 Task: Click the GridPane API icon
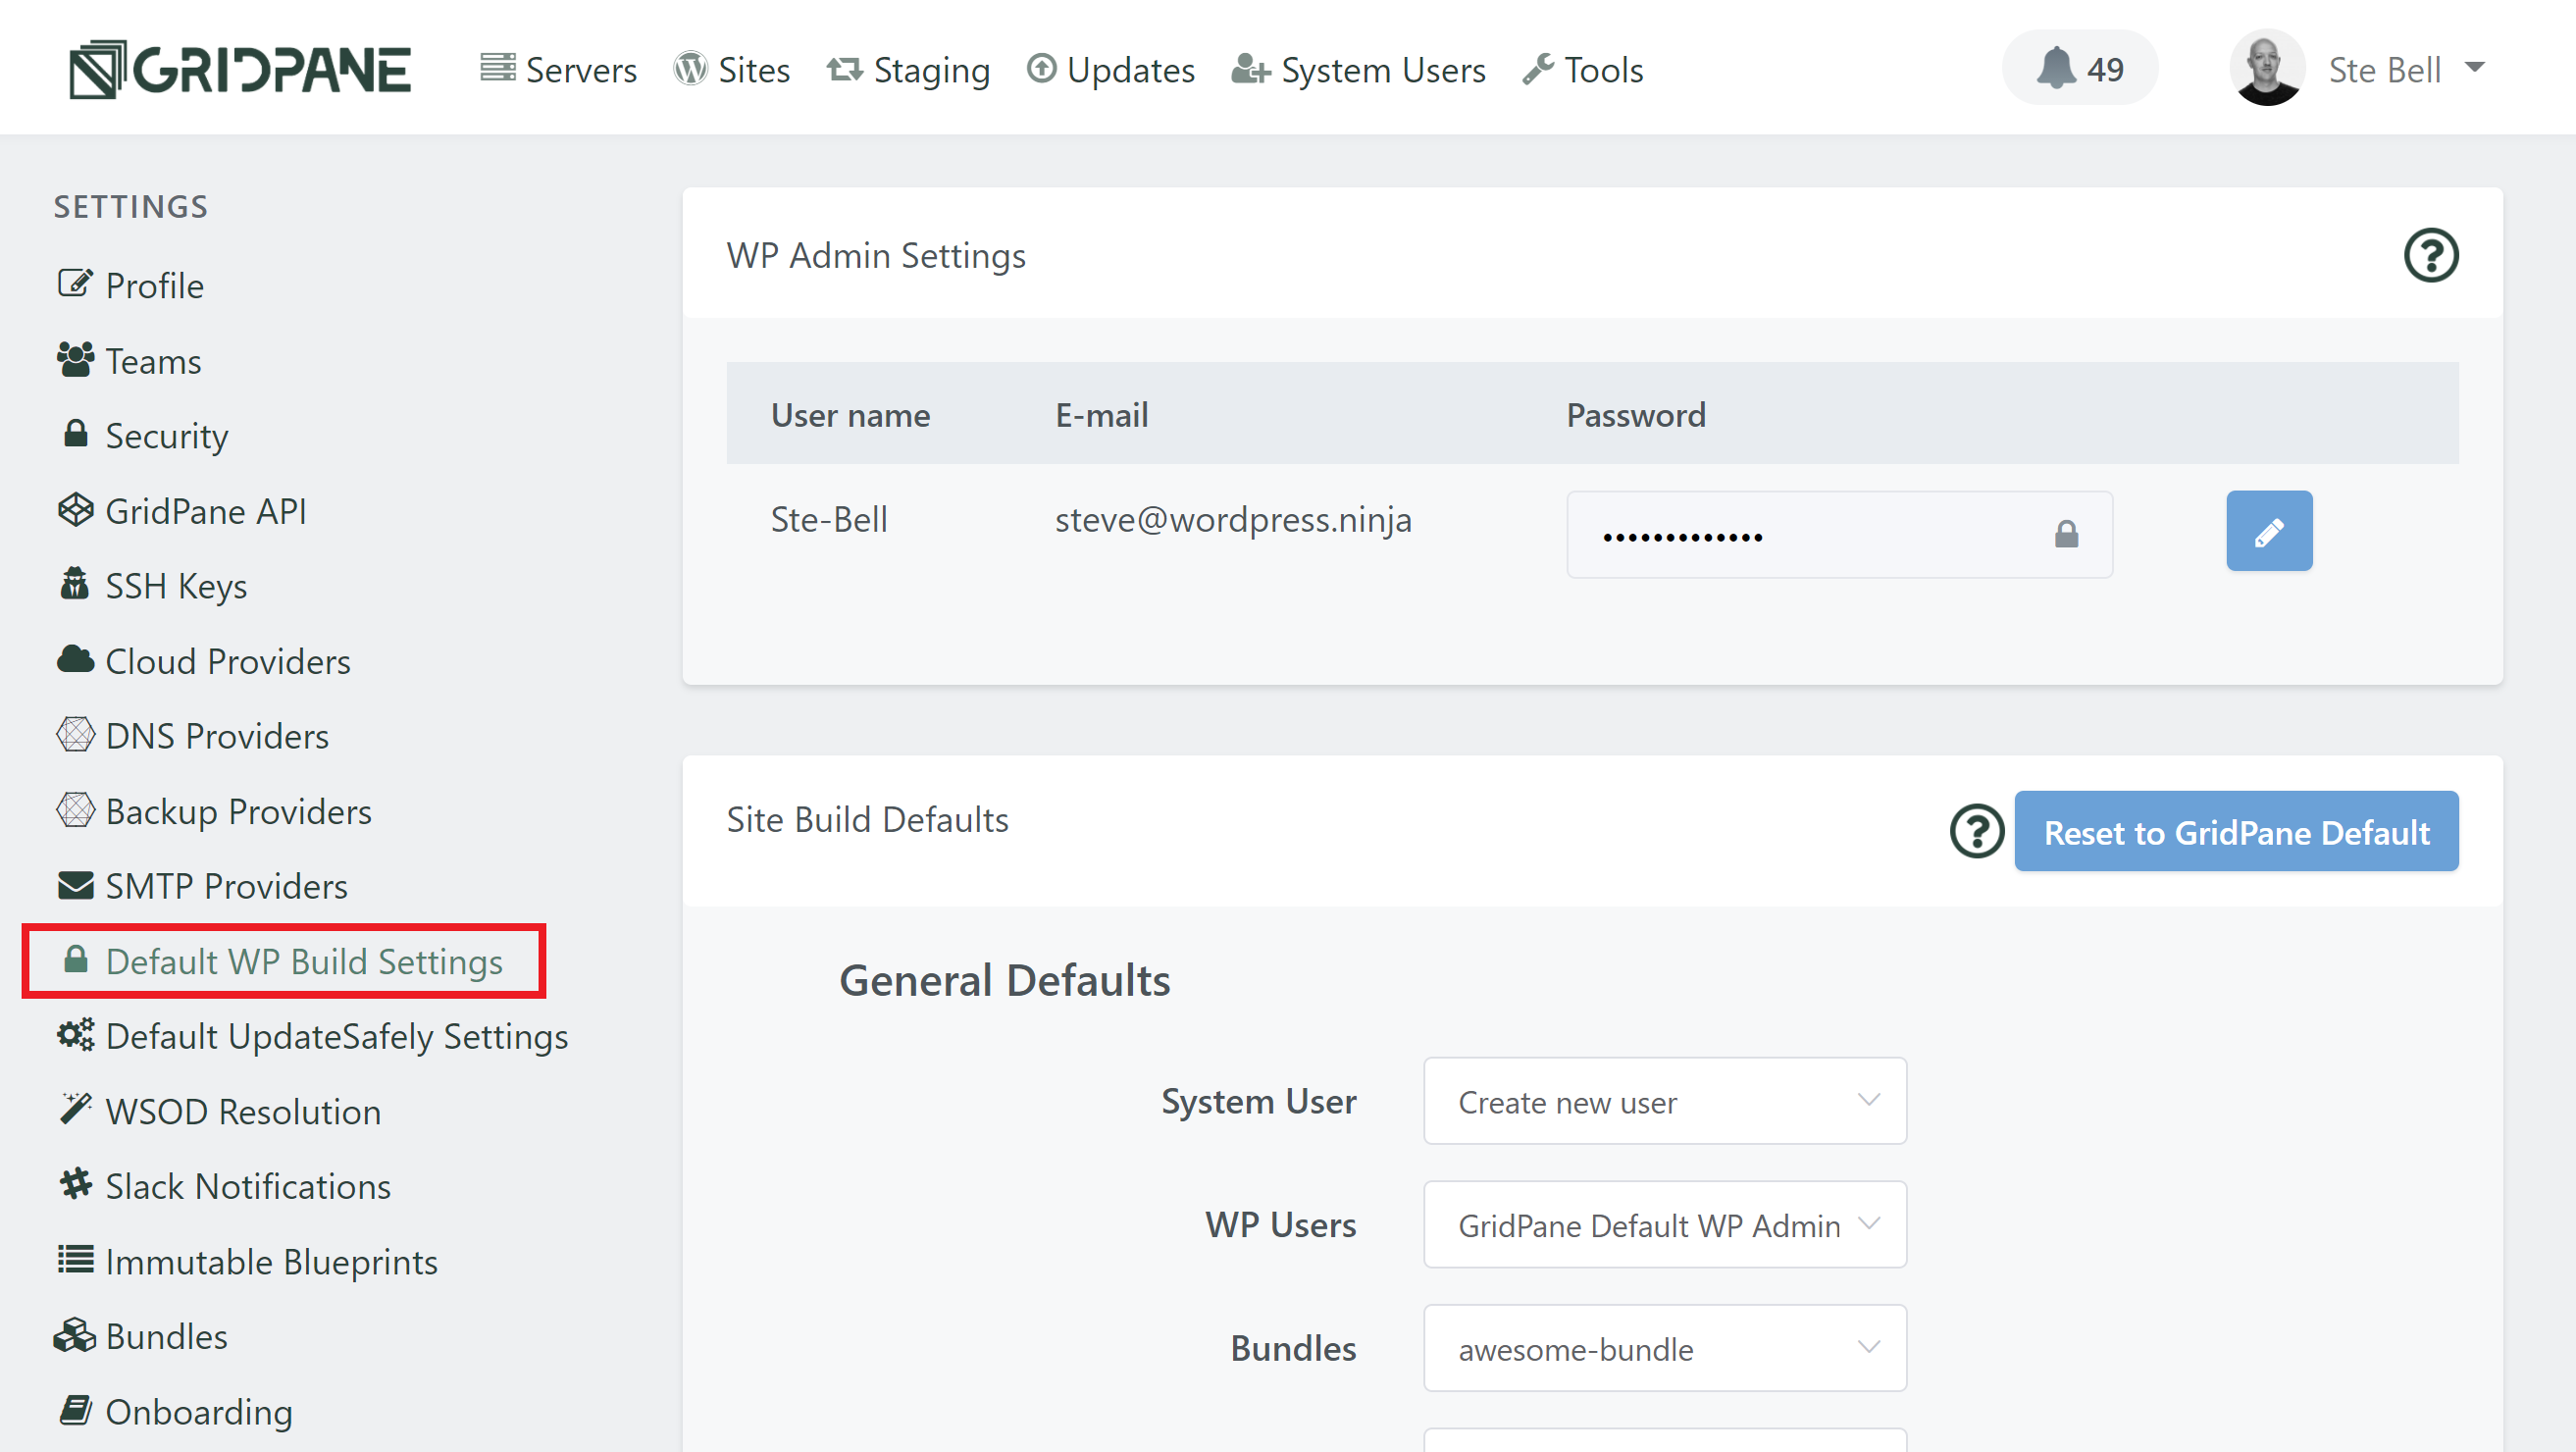[75, 510]
